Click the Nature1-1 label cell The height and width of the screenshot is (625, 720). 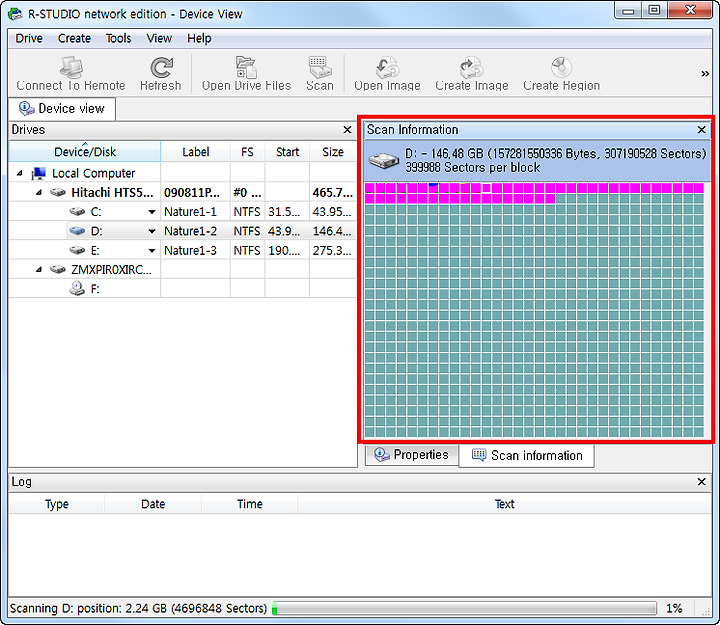195,212
